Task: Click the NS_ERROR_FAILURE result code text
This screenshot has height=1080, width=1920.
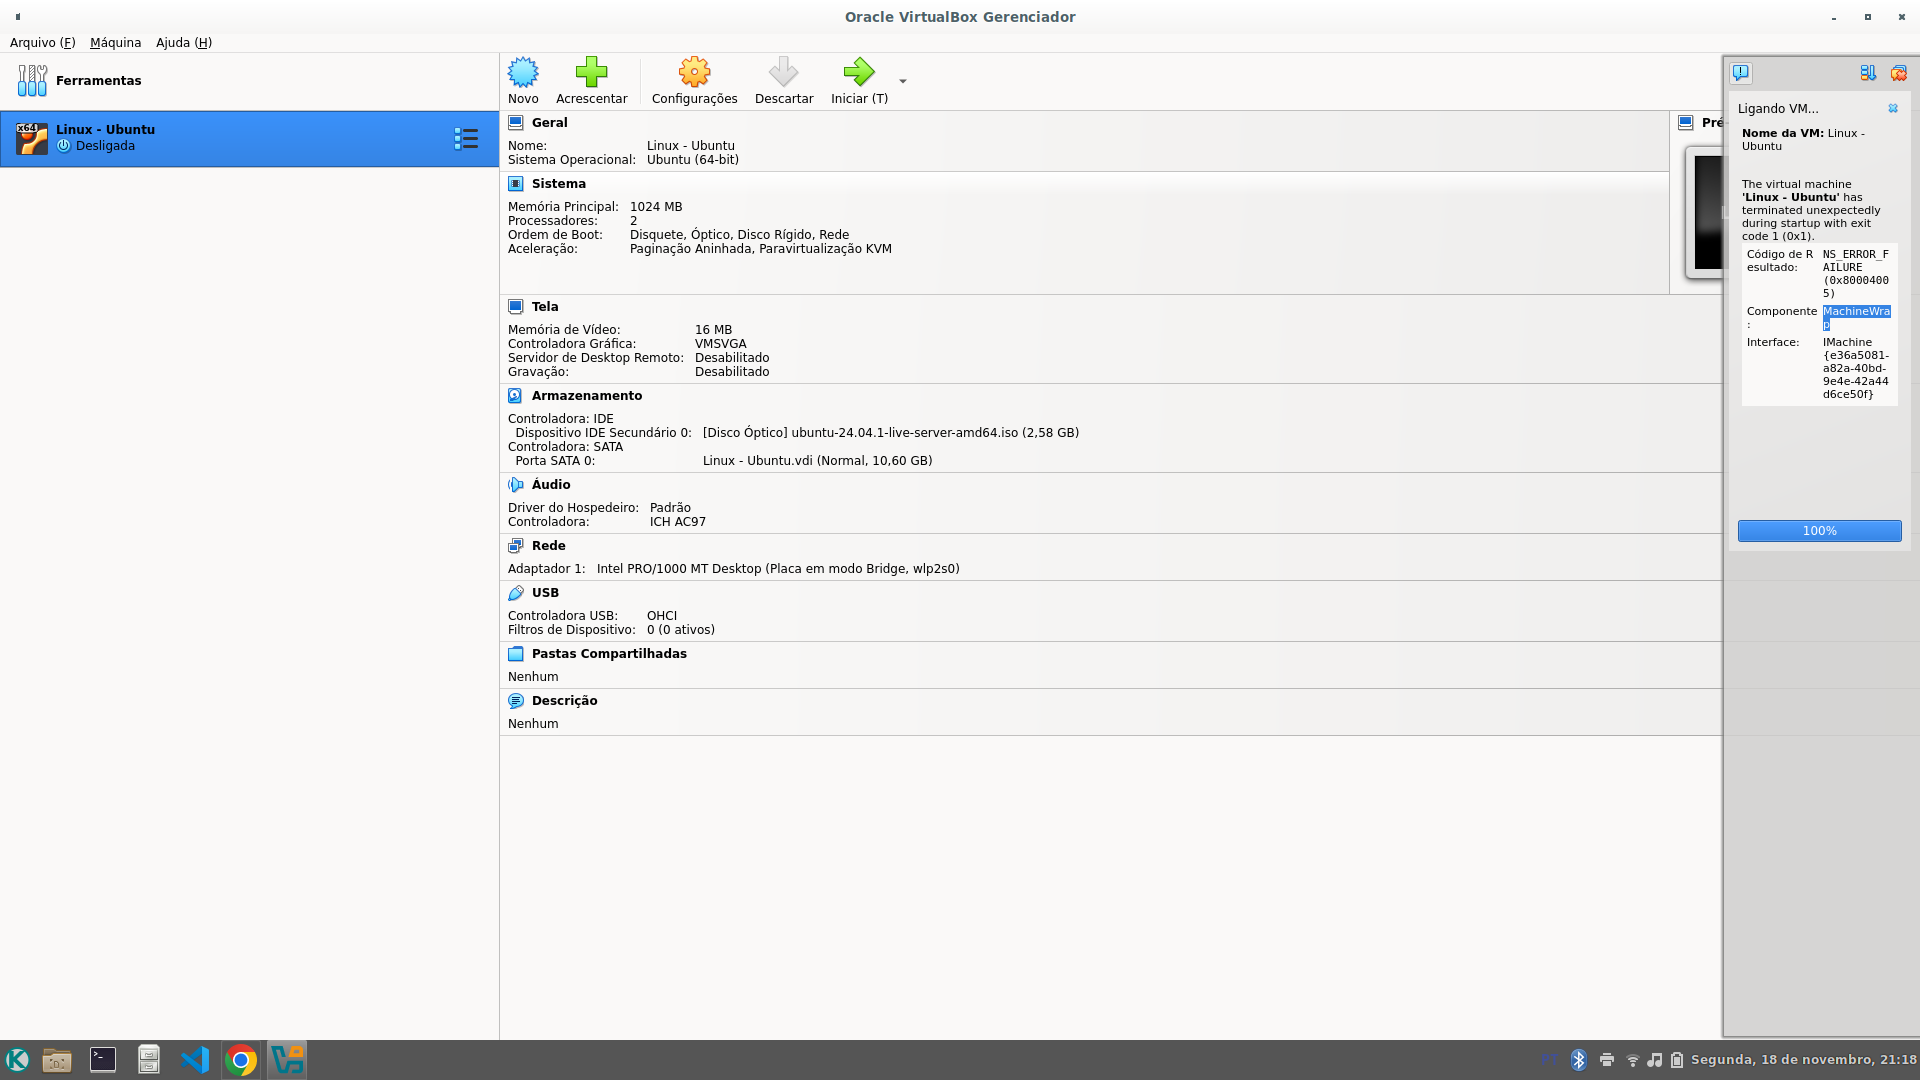Action: [x=1856, y=273]
